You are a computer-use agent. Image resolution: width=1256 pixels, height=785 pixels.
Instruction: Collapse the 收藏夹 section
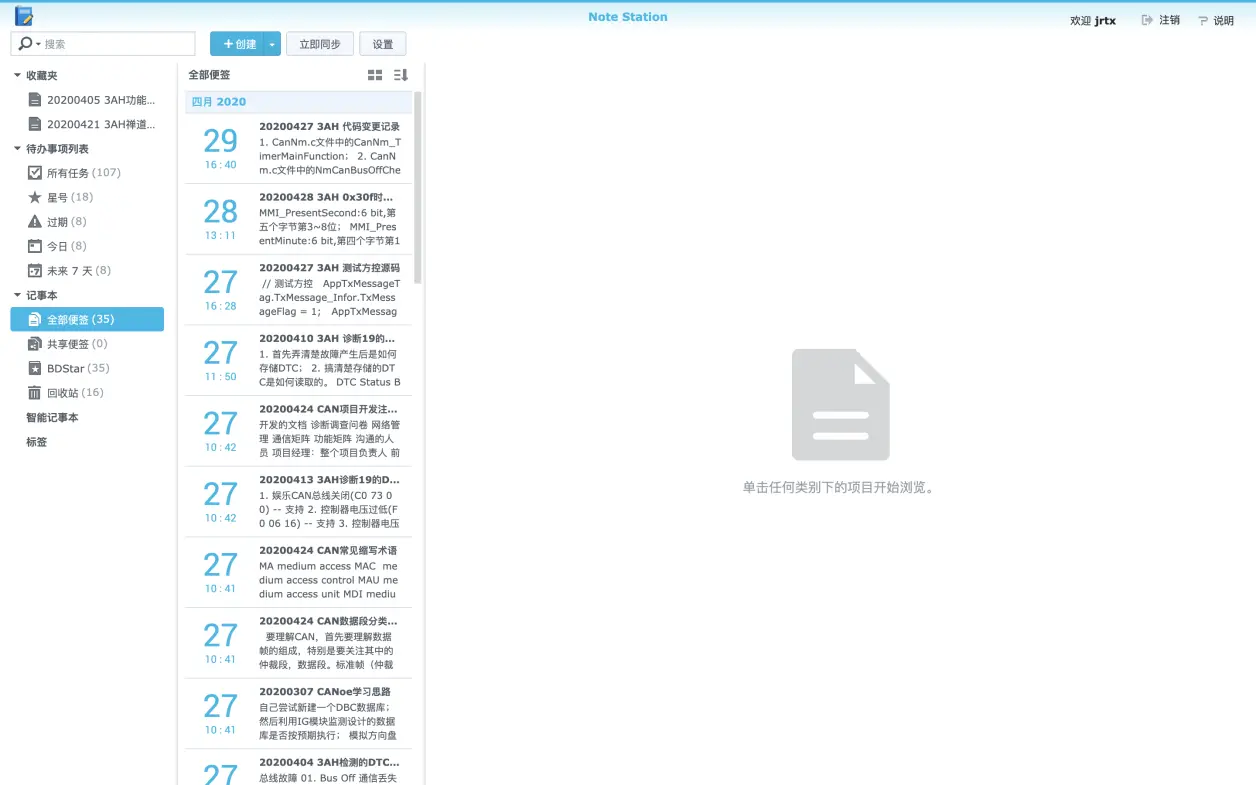[x=15, y=74]
